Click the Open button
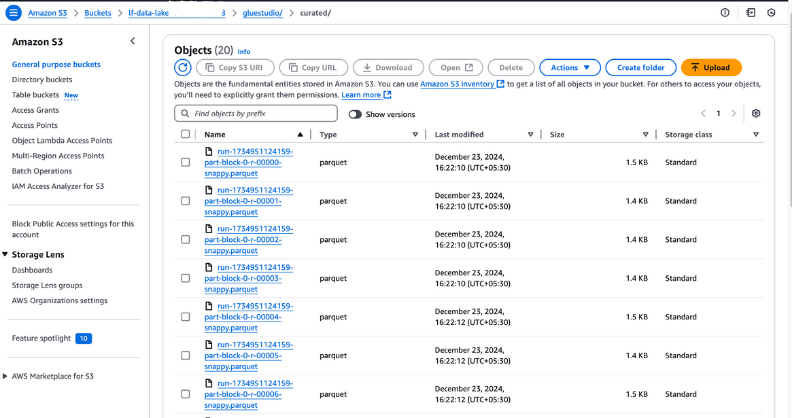The width and height of the screenshot is (792, 418). (456, 67)
